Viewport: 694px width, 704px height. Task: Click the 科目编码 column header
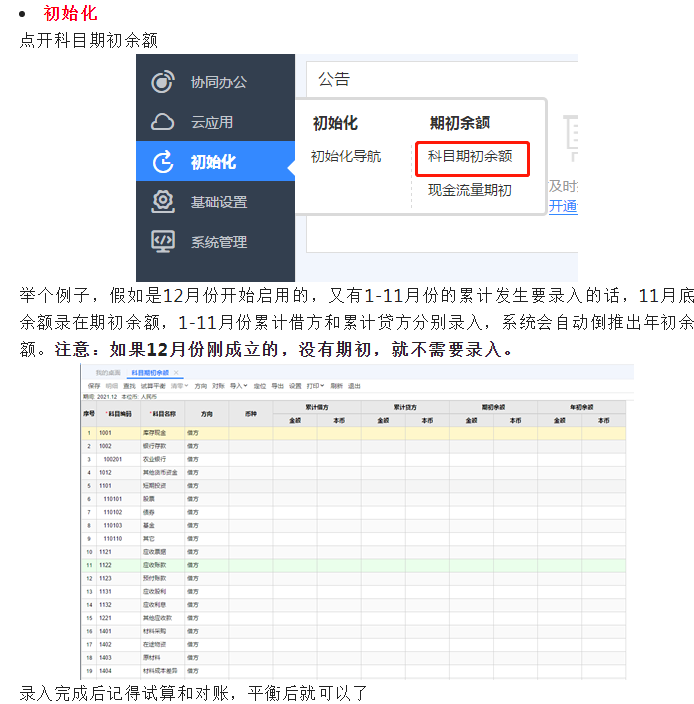click(119, 414)
